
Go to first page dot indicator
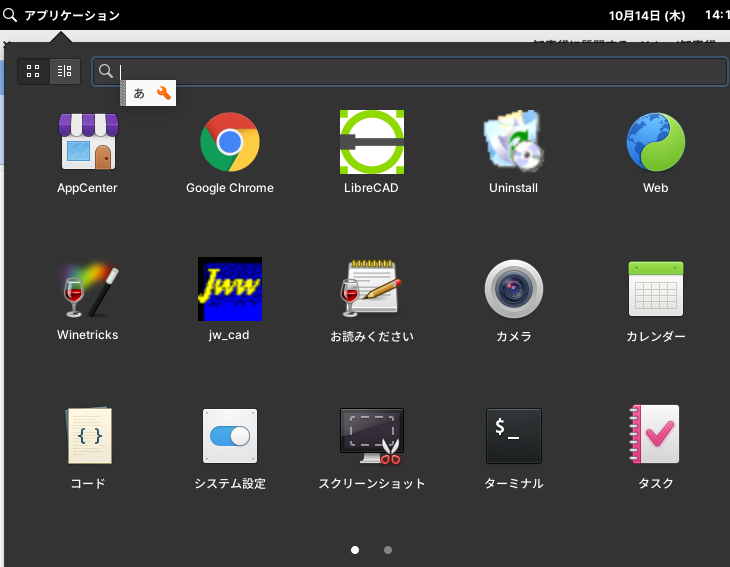tap(355, 550)
